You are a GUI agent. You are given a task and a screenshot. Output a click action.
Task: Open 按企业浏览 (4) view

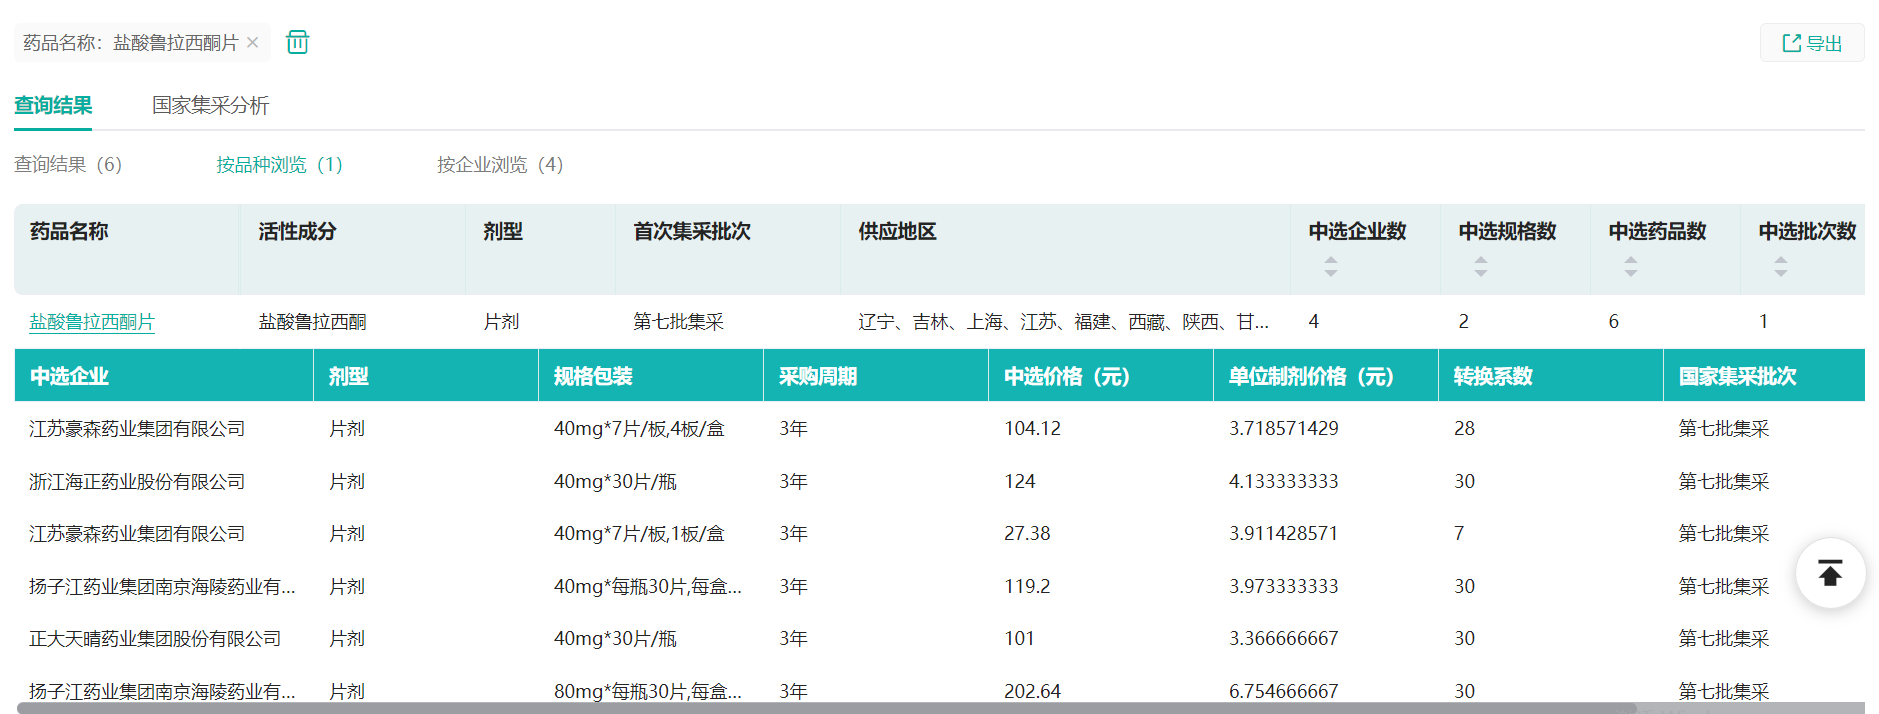(499, 164)
